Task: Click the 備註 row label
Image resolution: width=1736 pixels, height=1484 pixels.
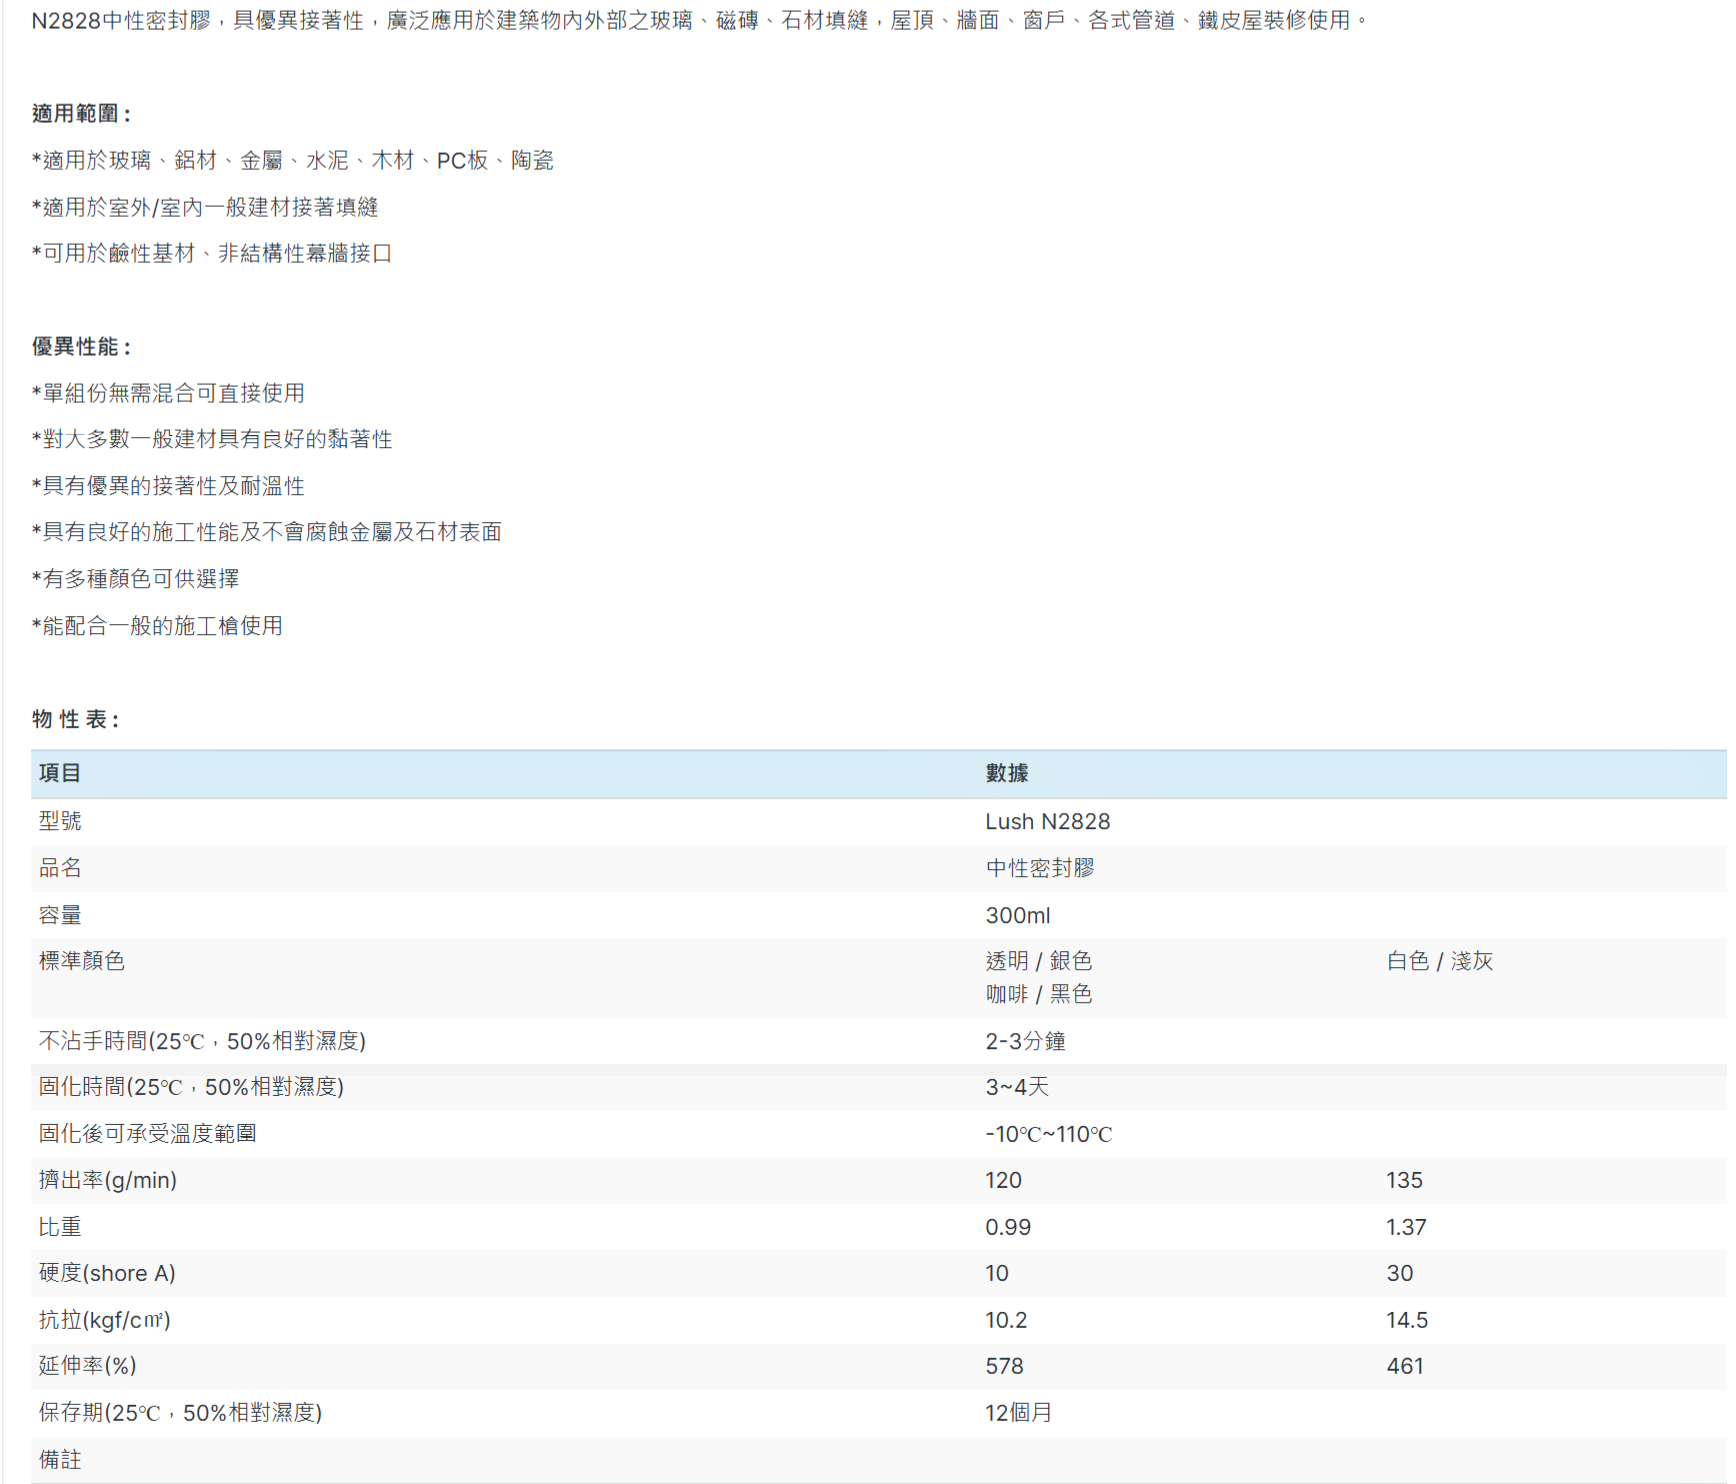Action: point(60,1460)
